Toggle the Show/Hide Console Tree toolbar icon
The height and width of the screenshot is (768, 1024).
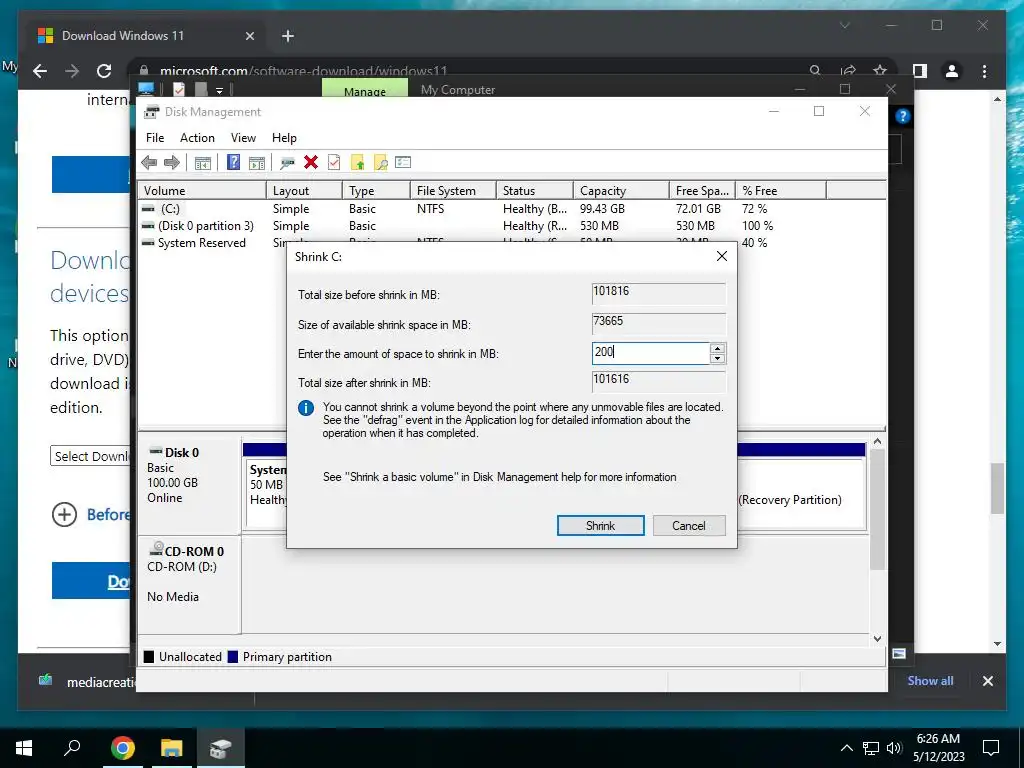coord(203,163)
